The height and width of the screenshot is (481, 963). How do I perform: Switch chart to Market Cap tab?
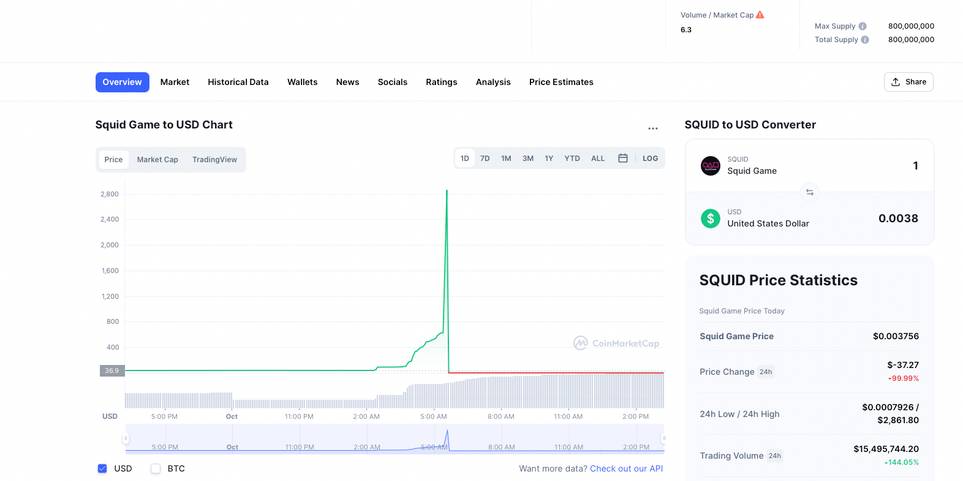(x=157, y=159)
